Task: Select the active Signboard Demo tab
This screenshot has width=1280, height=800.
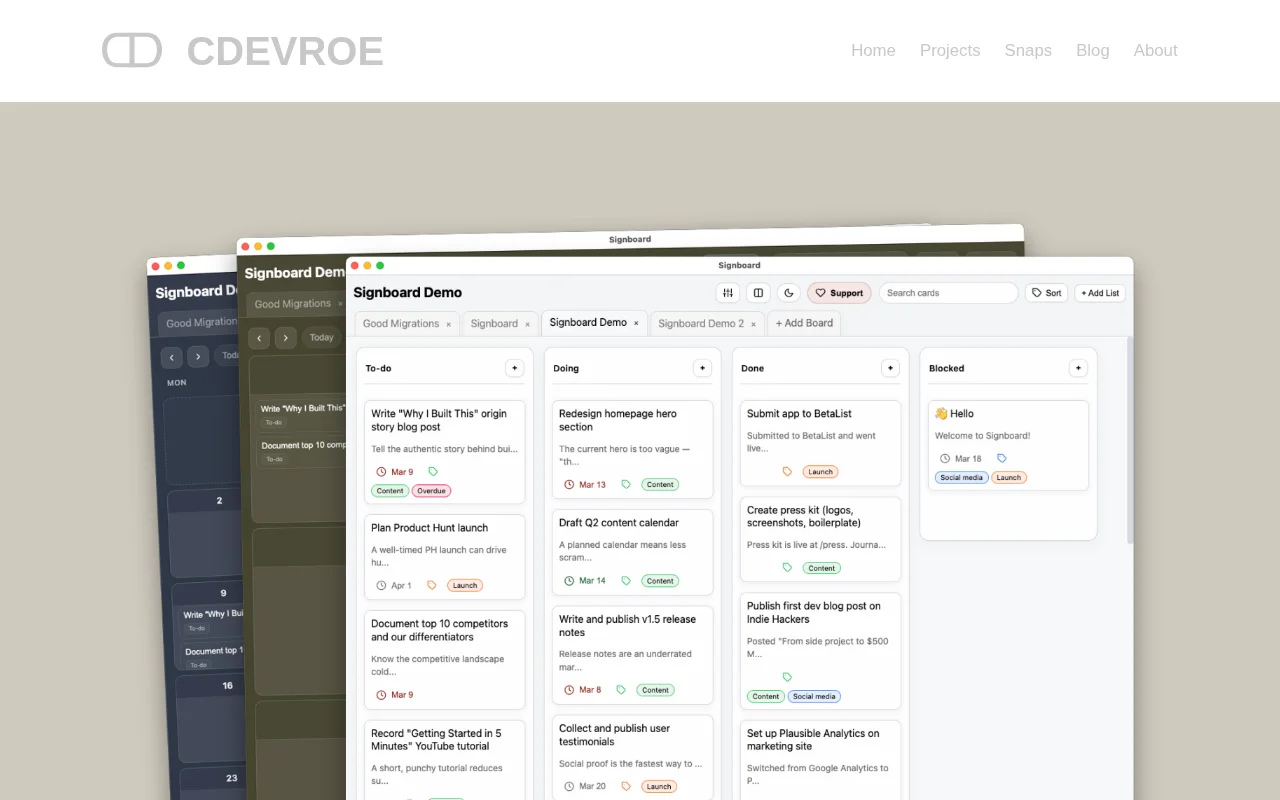Action: (x=588, y=323)
